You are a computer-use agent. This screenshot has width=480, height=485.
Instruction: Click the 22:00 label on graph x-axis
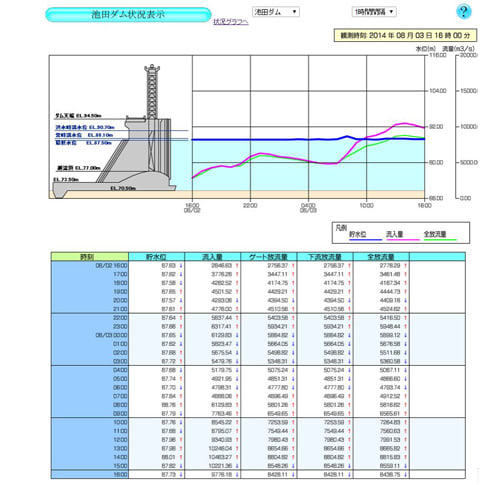[250, 205]
